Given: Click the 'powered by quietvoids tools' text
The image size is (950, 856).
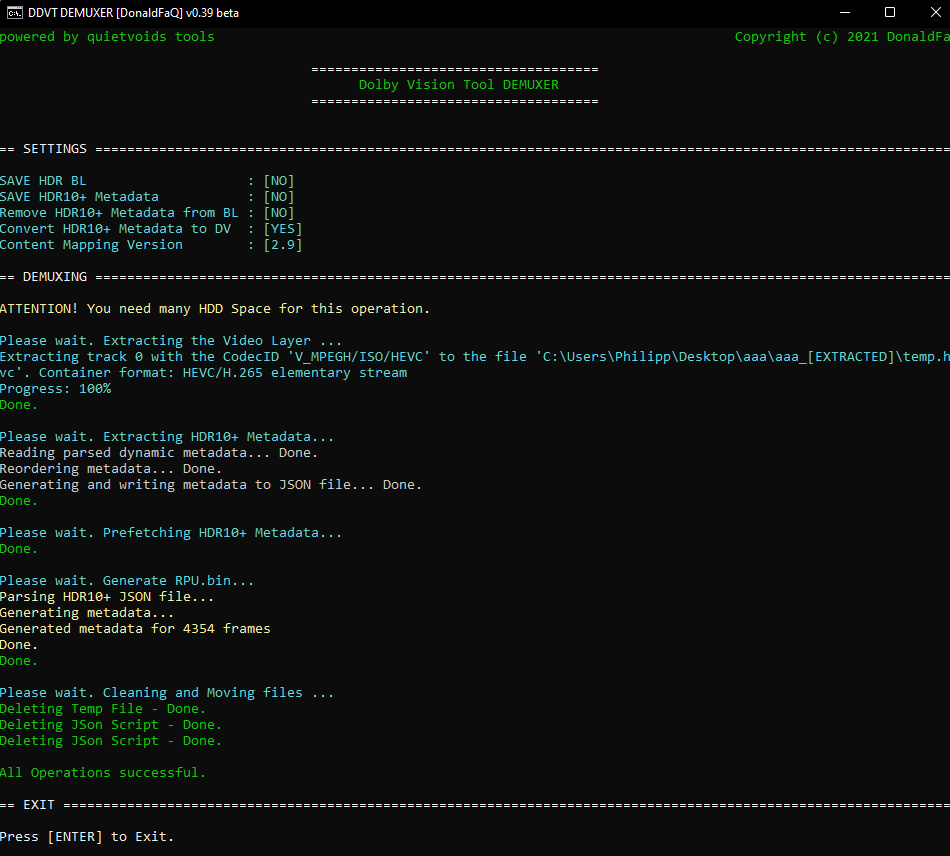Looking at the screenshot, I should coord(107,37).
